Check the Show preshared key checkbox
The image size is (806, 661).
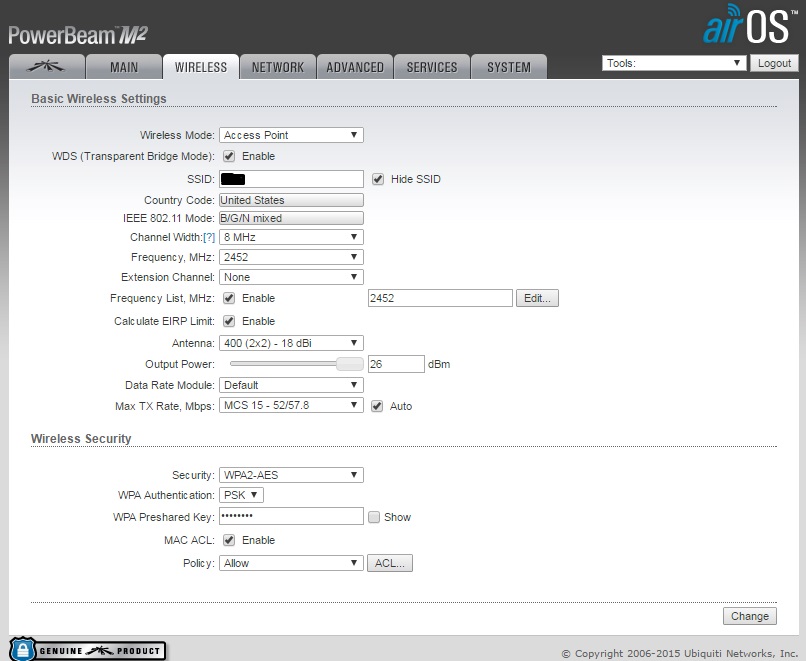(x=374, y=517)
